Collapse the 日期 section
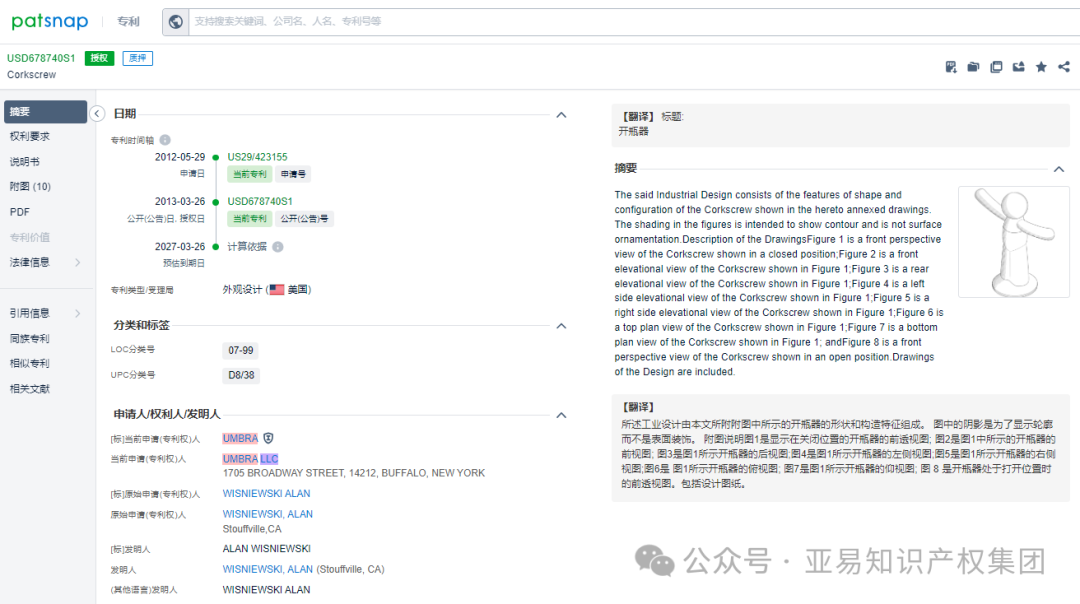 561,115
